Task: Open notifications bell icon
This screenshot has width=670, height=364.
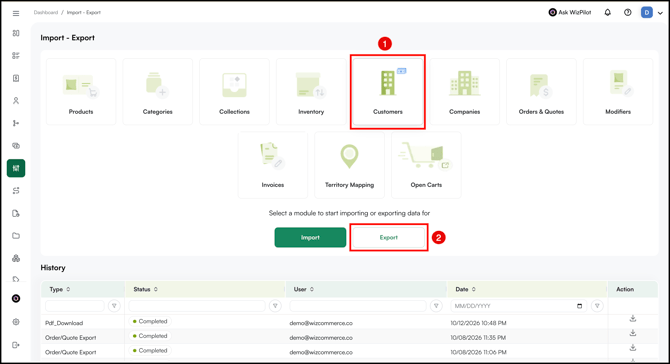Action: (x=608, y=12)
